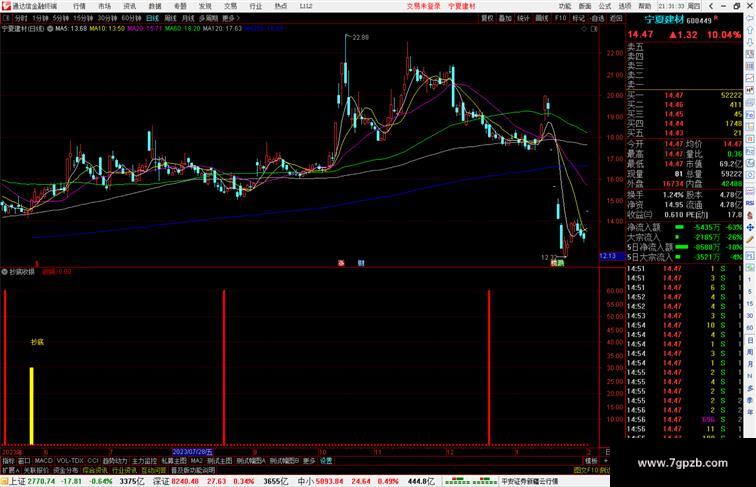Screen dimensions: 756x487
Task: Click the back chevron in the title bar
Action: coord(711,6)
